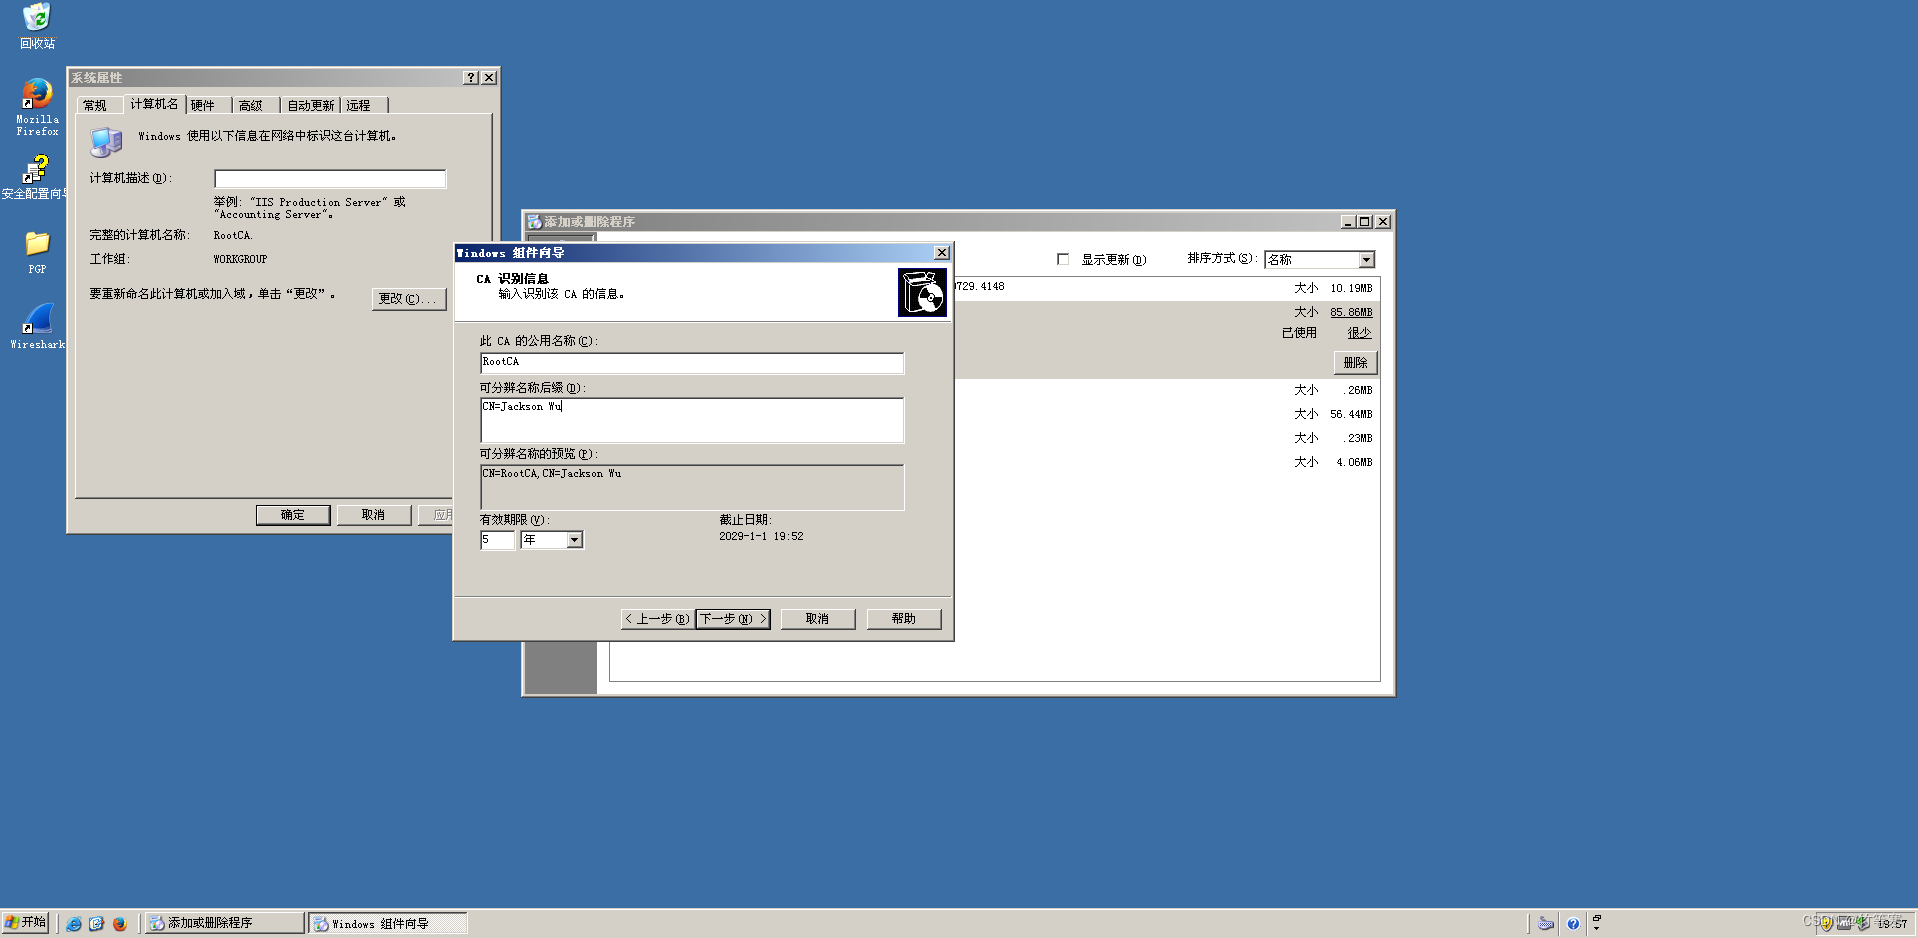Open the language bar help icon
The image size is (1918, 938).
[x=1573, y=924]
